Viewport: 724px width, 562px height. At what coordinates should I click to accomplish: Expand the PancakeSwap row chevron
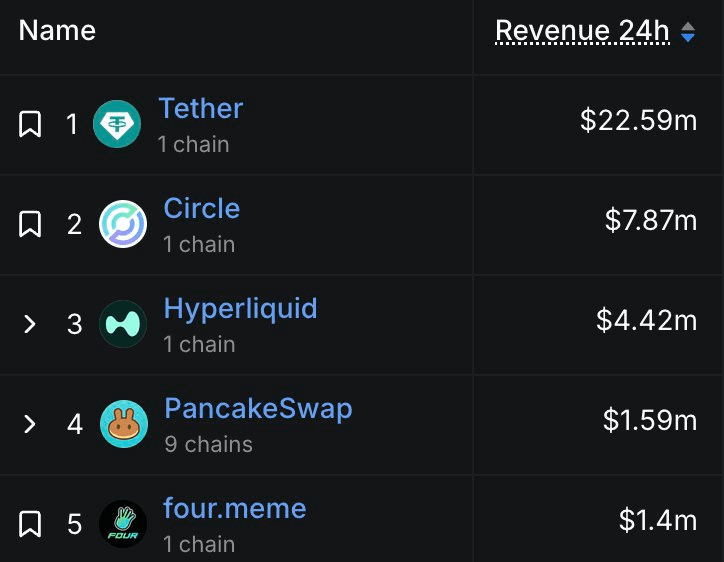tap(30, 424)
